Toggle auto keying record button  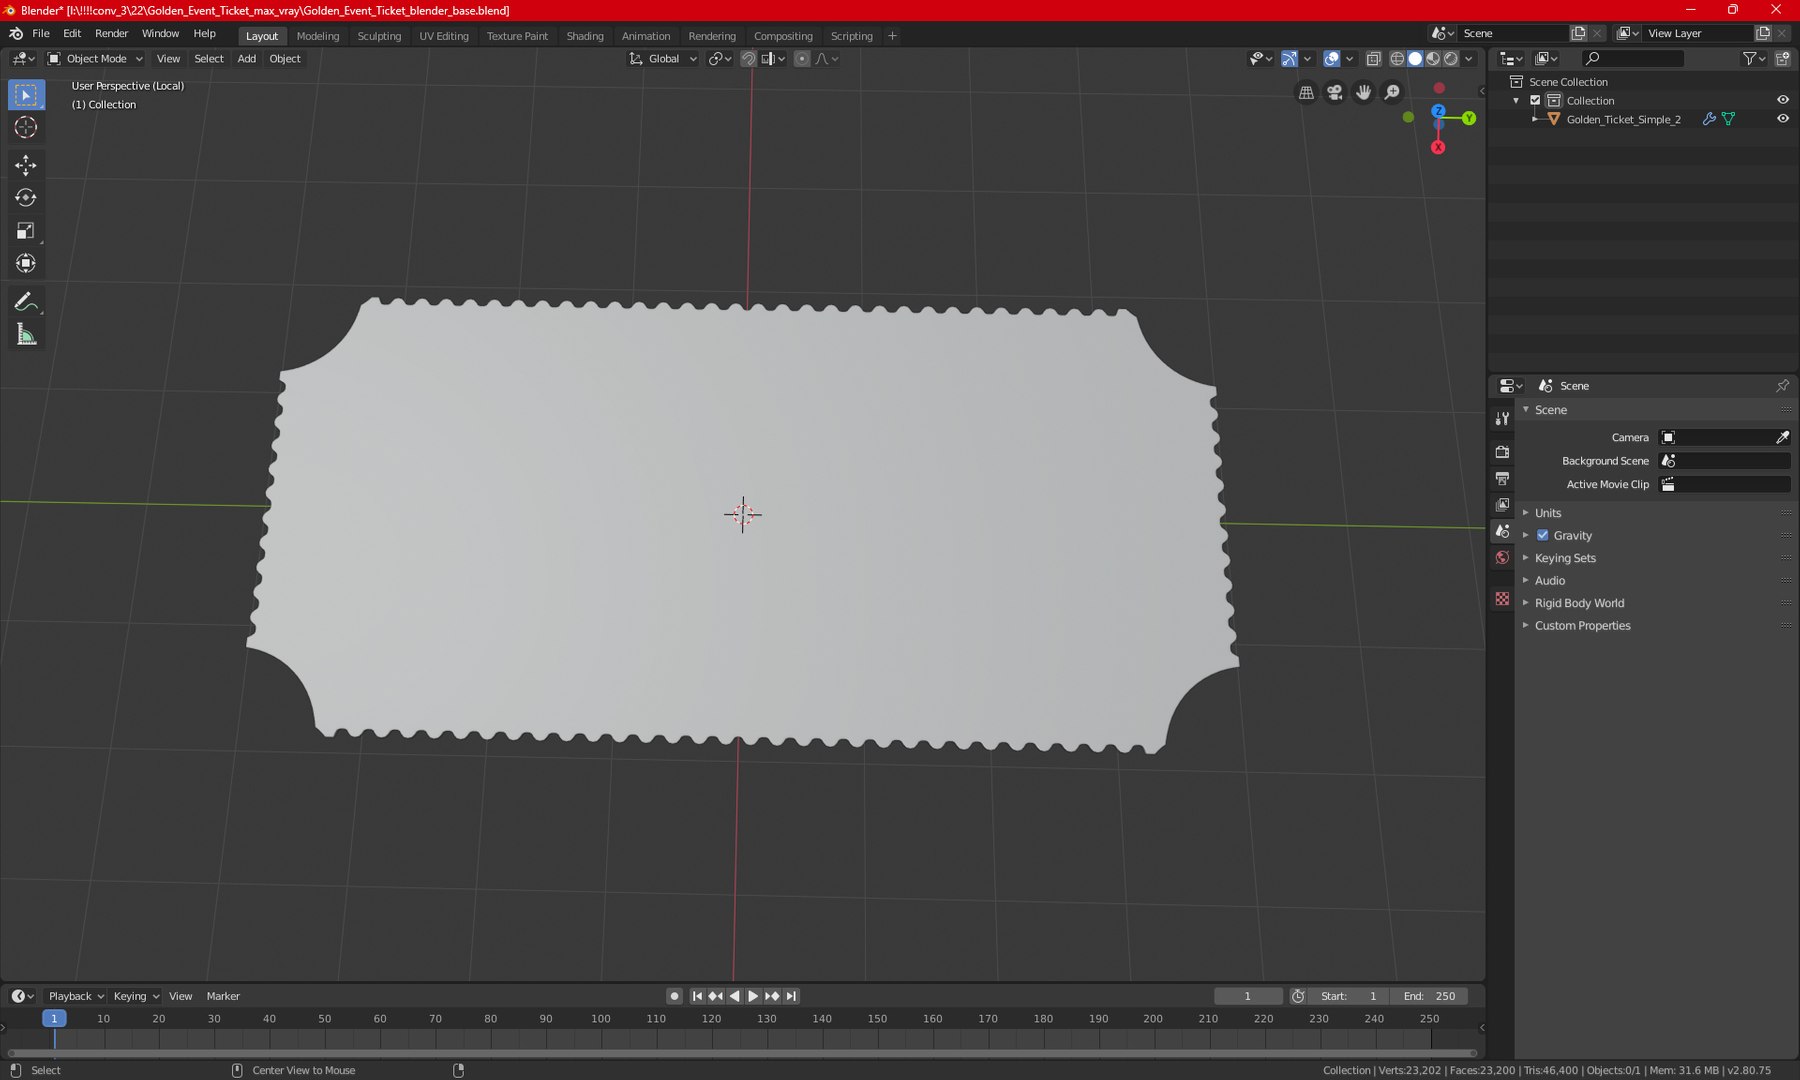[674, 996]
